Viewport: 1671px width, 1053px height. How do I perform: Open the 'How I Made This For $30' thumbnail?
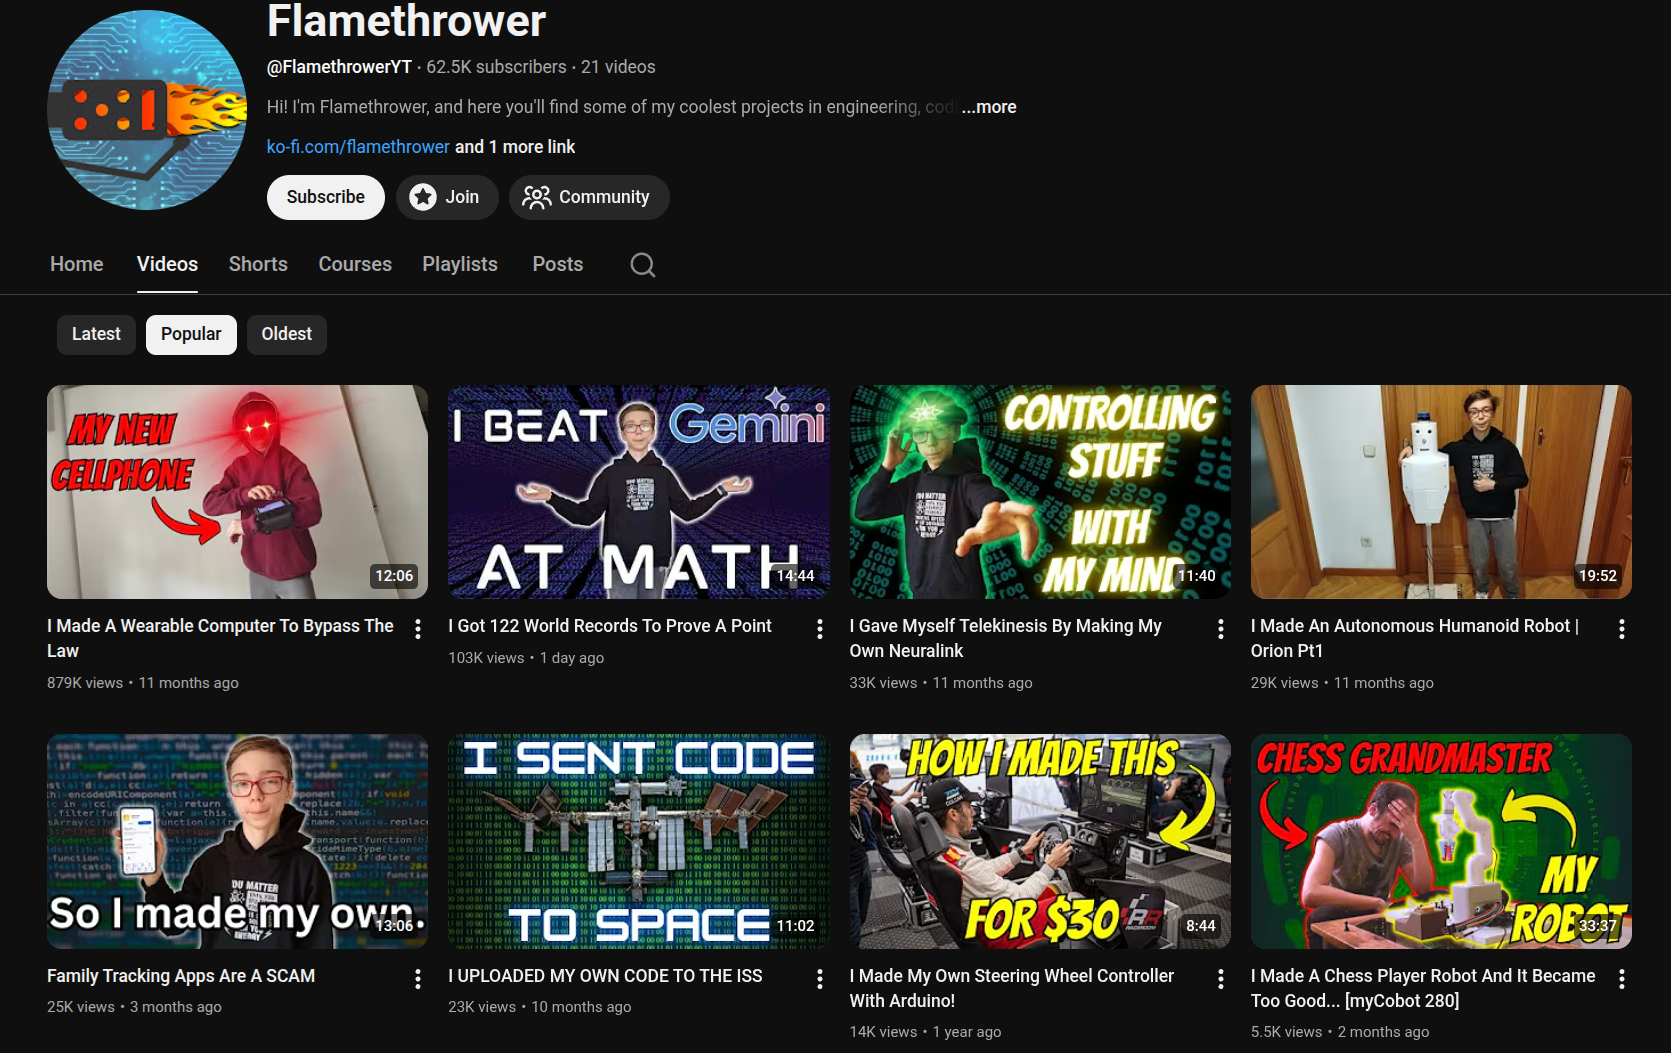click(1040, 842)
